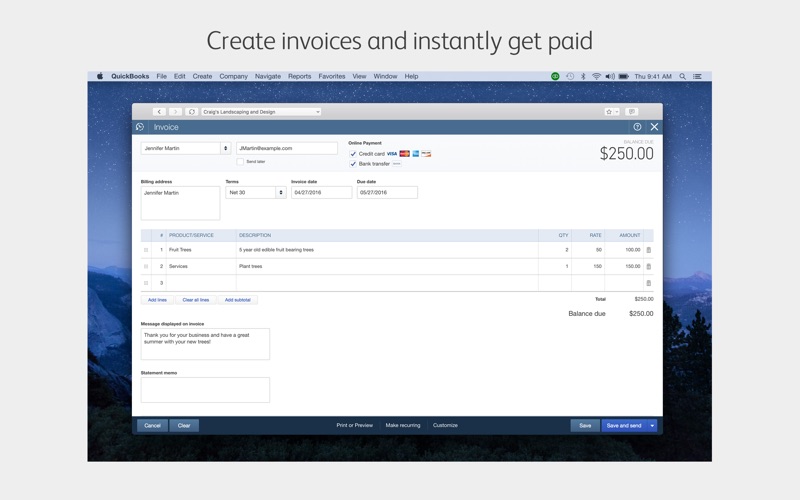Delete the Fruit Trees line item

pos(648,250)
